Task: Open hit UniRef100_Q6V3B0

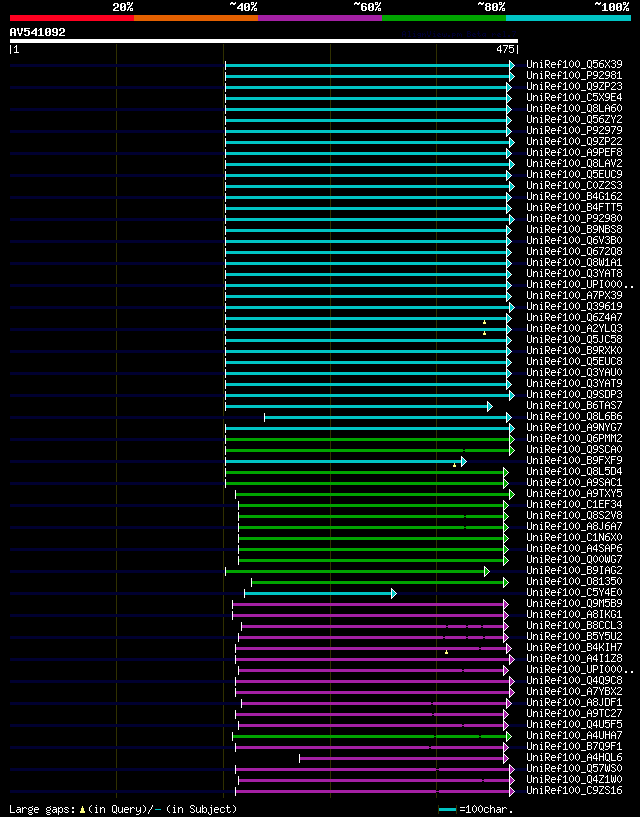Action: coord(574,240)
